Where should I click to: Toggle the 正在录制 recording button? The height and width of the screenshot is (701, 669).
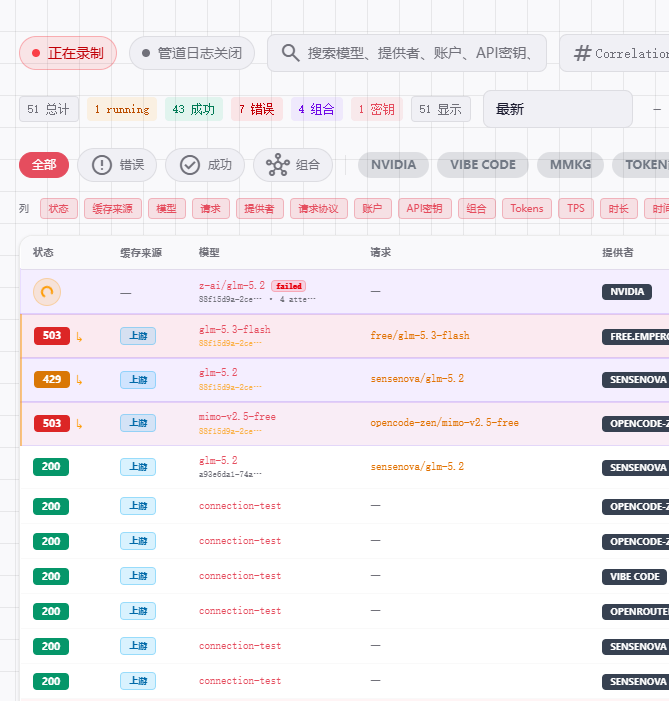pyautogui.click(x=68, y=53)
